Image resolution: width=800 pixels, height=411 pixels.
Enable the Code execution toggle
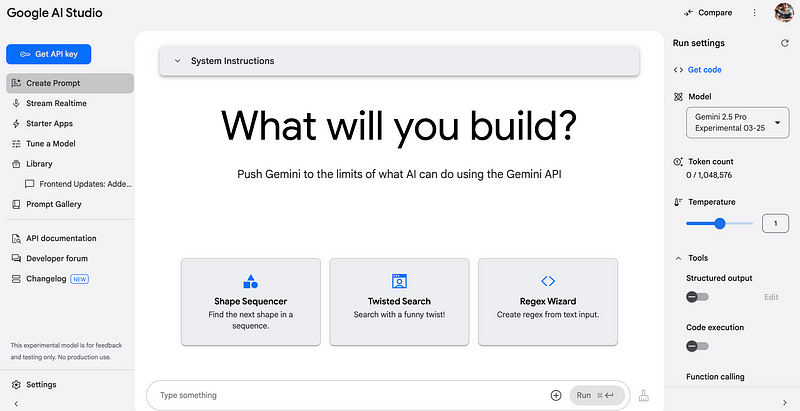[697, 346]
